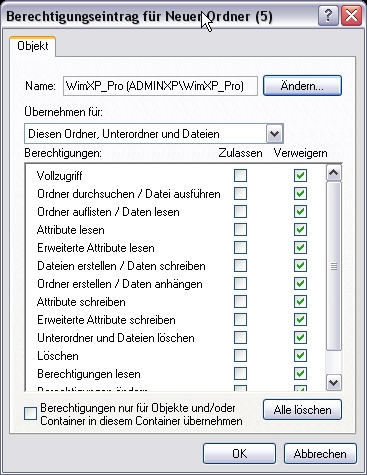Check Zulassen for Attribute lesen
The image size is (367, 475).
point(240,229)
